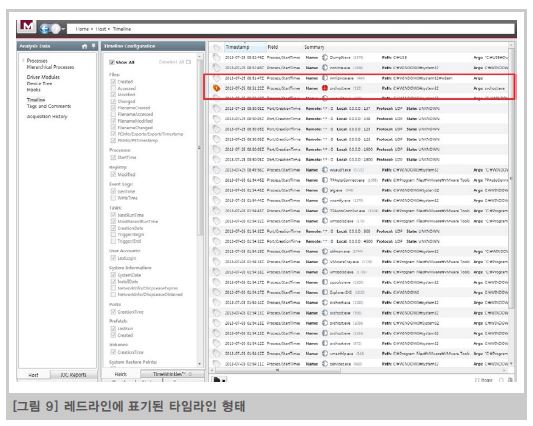This screenshot has width=533, height=426.
Task: Click the pin icon in Analysis Data header
Action: tap(93, 46)
